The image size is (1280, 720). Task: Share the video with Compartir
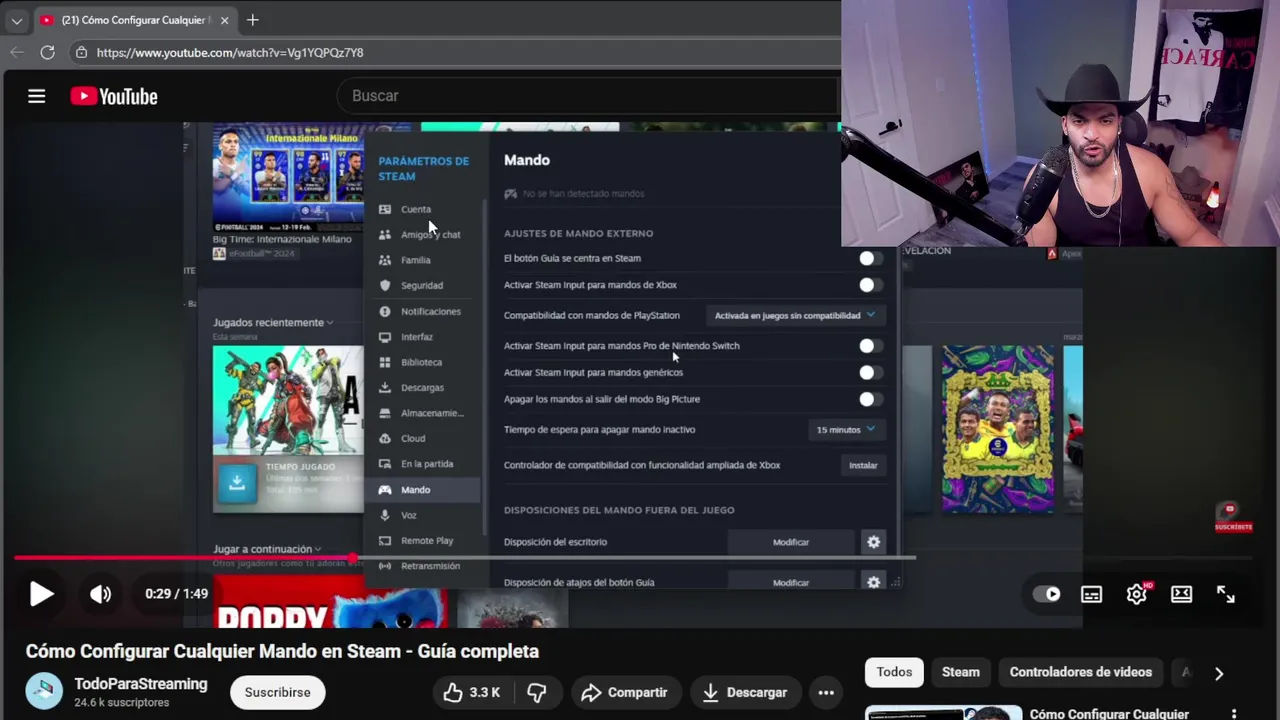point(624,692)
